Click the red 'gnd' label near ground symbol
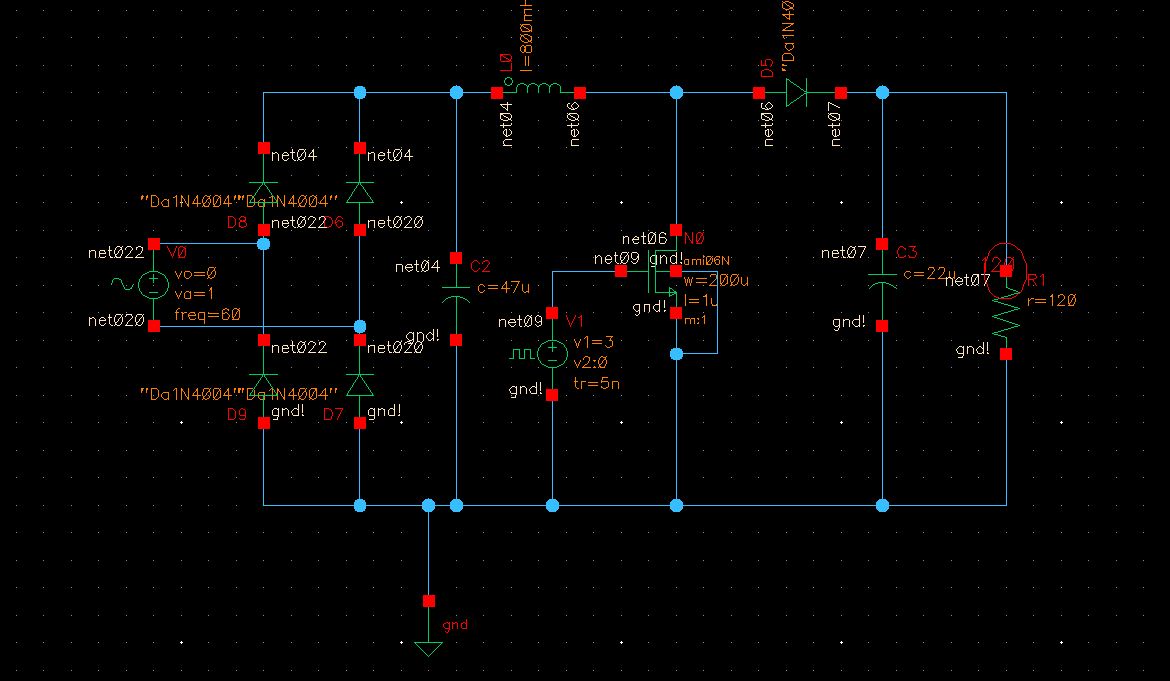The height and width of the screenshot is (681, 1170). click(x=455, y=625)
